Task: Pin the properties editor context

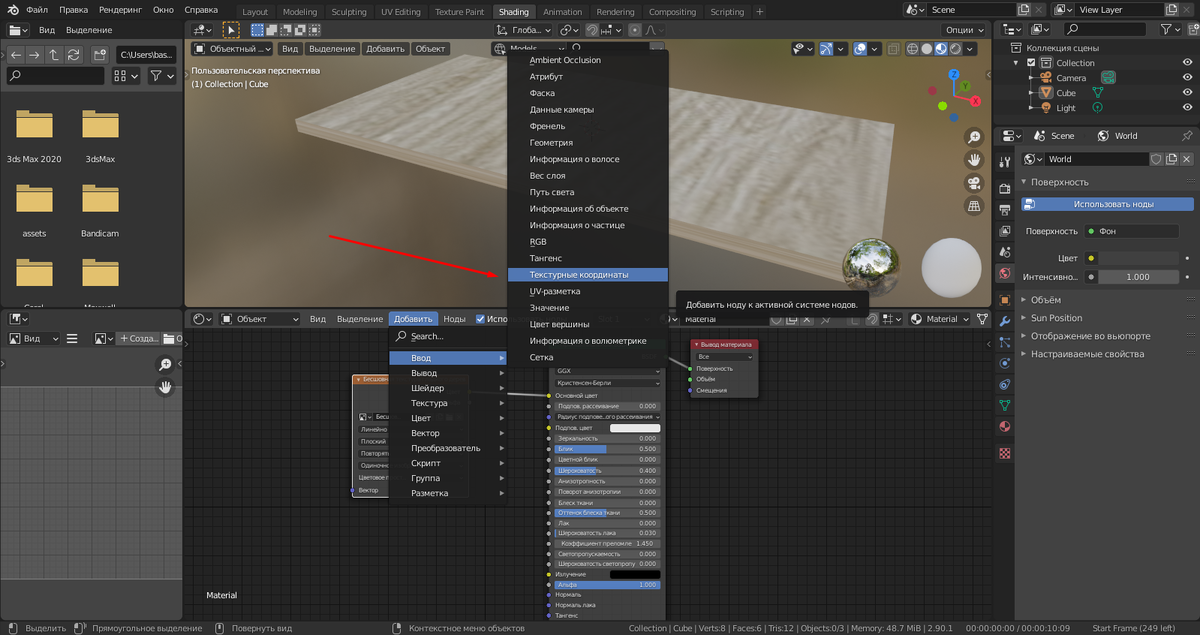Action: pos(1186,136)
